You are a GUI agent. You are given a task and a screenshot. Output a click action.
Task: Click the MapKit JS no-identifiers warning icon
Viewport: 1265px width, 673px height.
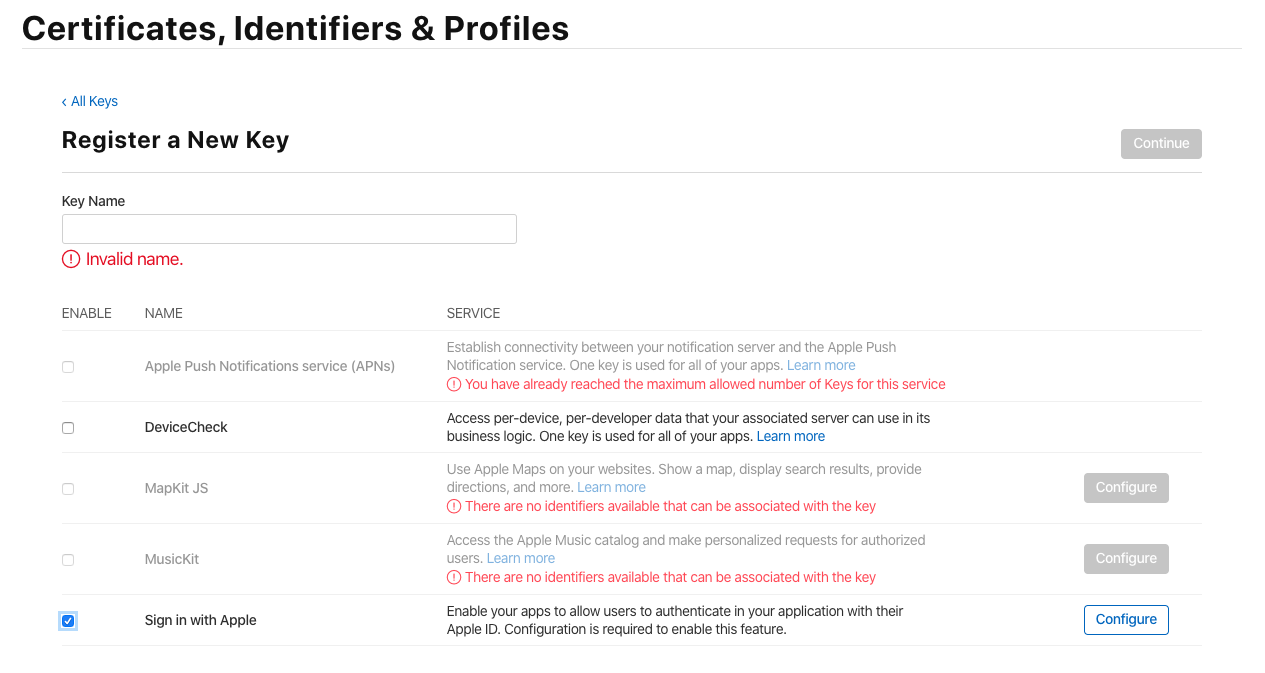454,506
